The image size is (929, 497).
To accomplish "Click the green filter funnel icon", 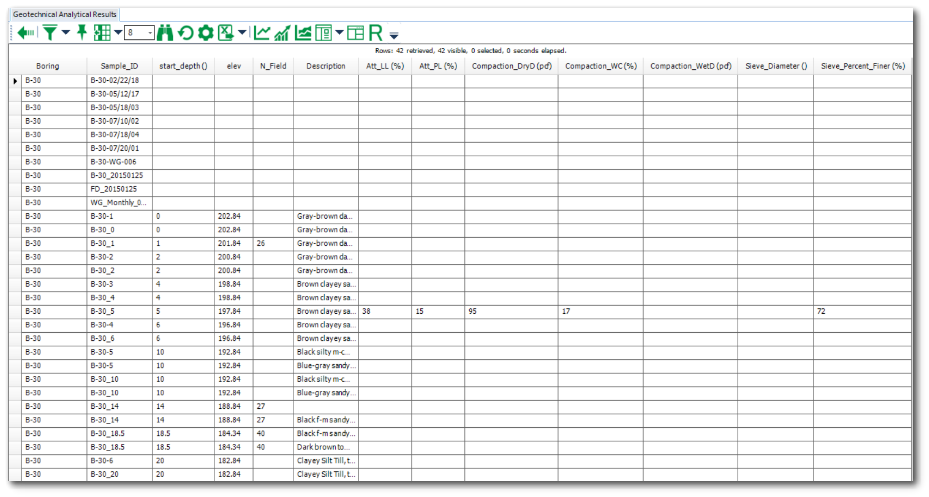I will point(49,33).
